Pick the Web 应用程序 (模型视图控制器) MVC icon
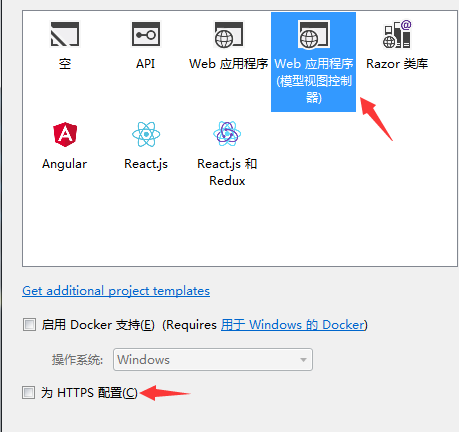This screenshot has height=432, width=459. 313,35
